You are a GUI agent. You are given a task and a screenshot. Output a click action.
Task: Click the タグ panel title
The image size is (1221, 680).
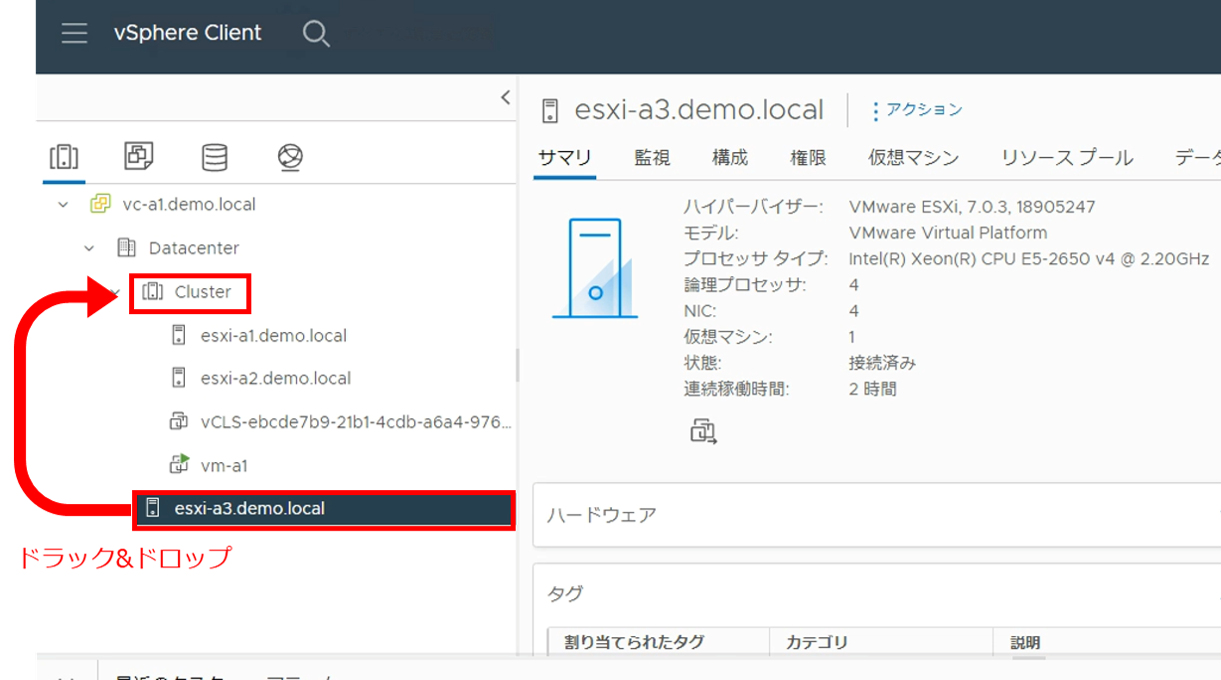point(565,594)
